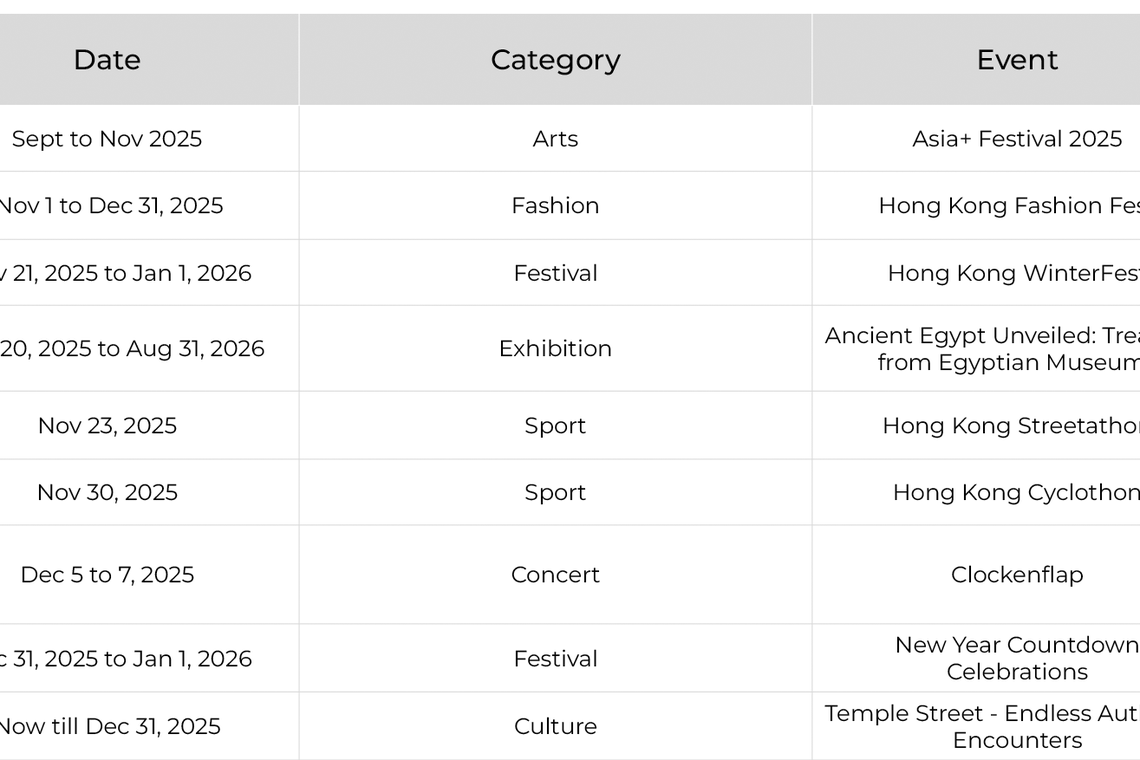The width and height of the screenshot is (1140, 760).
Task: Click the Category column header
Action: click(555, 60)
